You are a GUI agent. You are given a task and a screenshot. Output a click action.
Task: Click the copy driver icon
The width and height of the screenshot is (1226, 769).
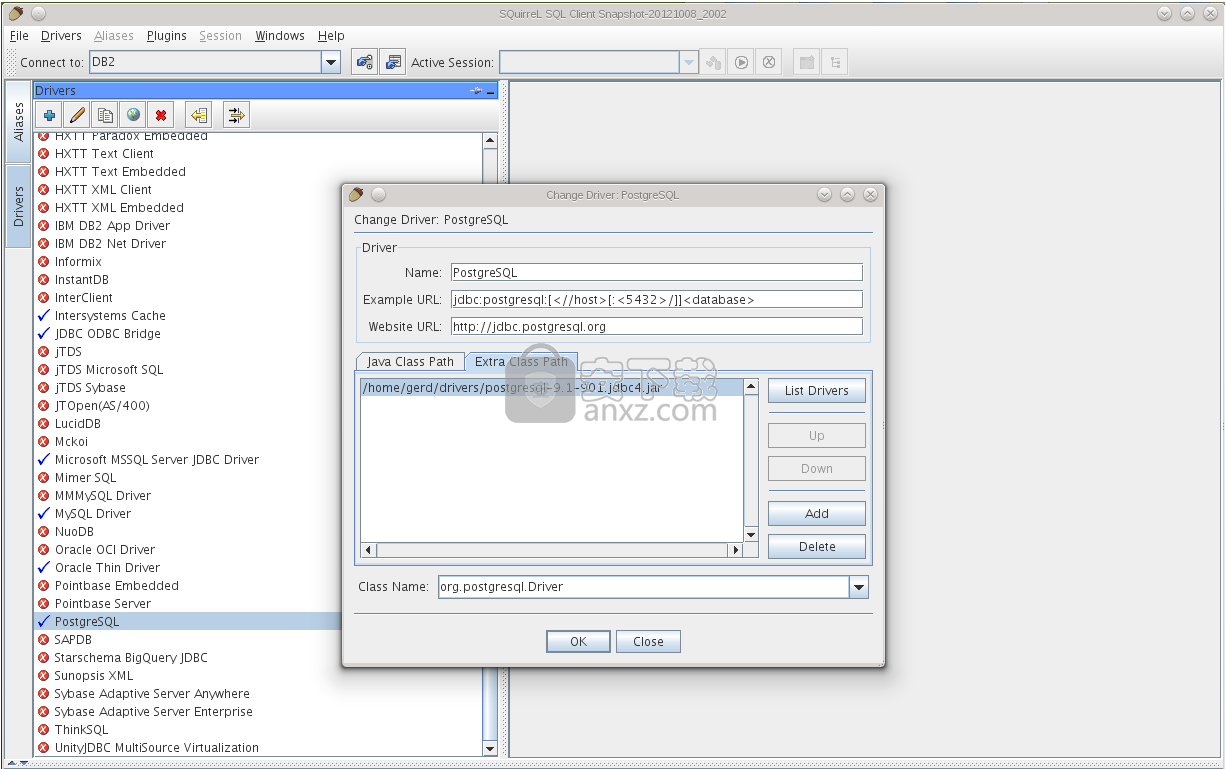[105, 115]
